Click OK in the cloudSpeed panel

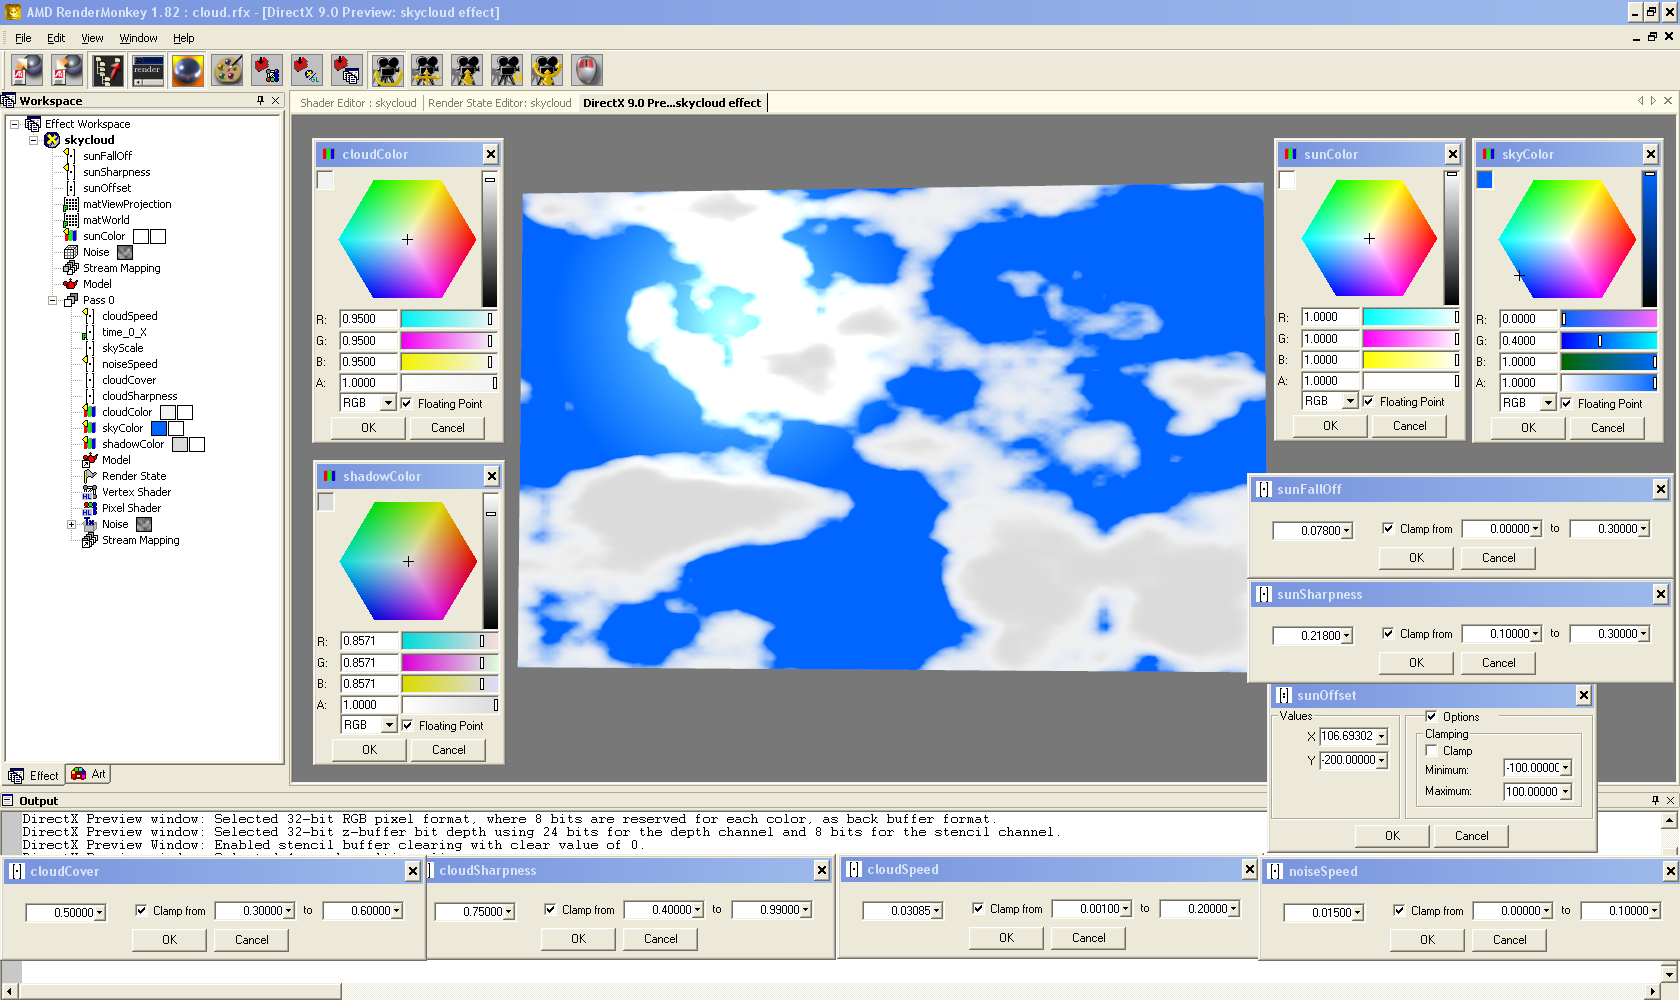[1006, 938]
